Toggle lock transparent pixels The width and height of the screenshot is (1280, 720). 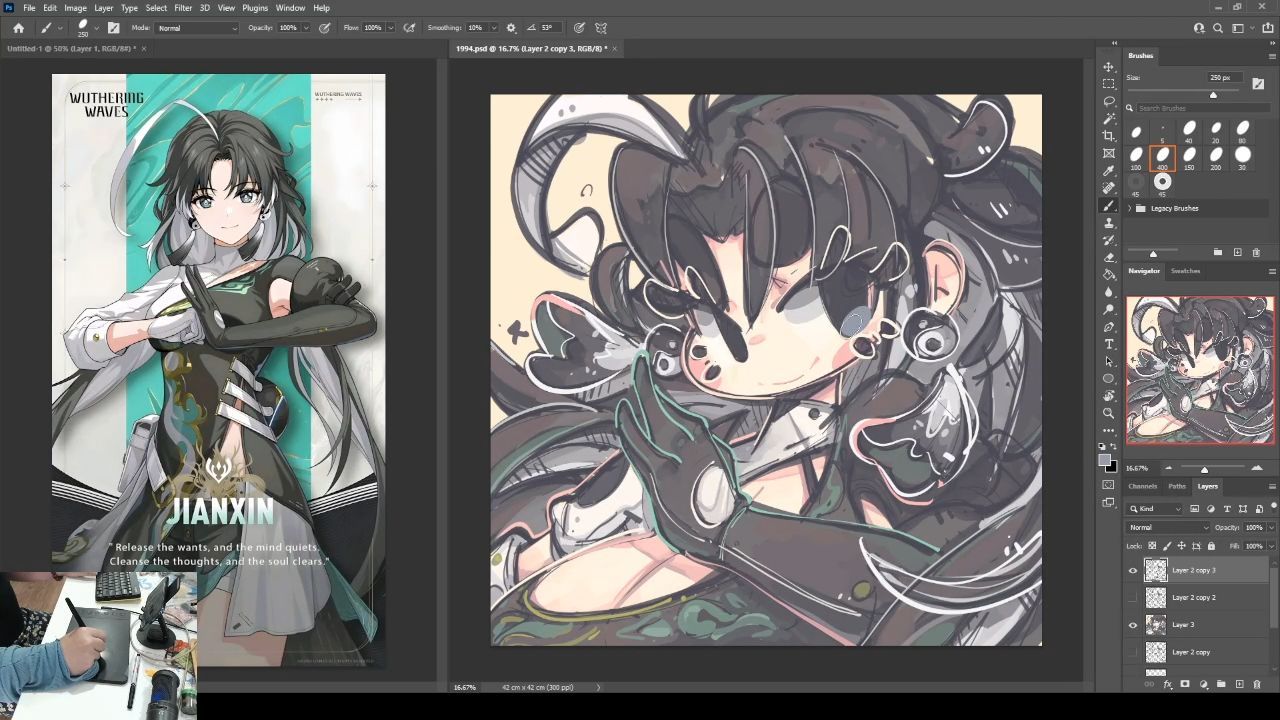point(1152,546)
